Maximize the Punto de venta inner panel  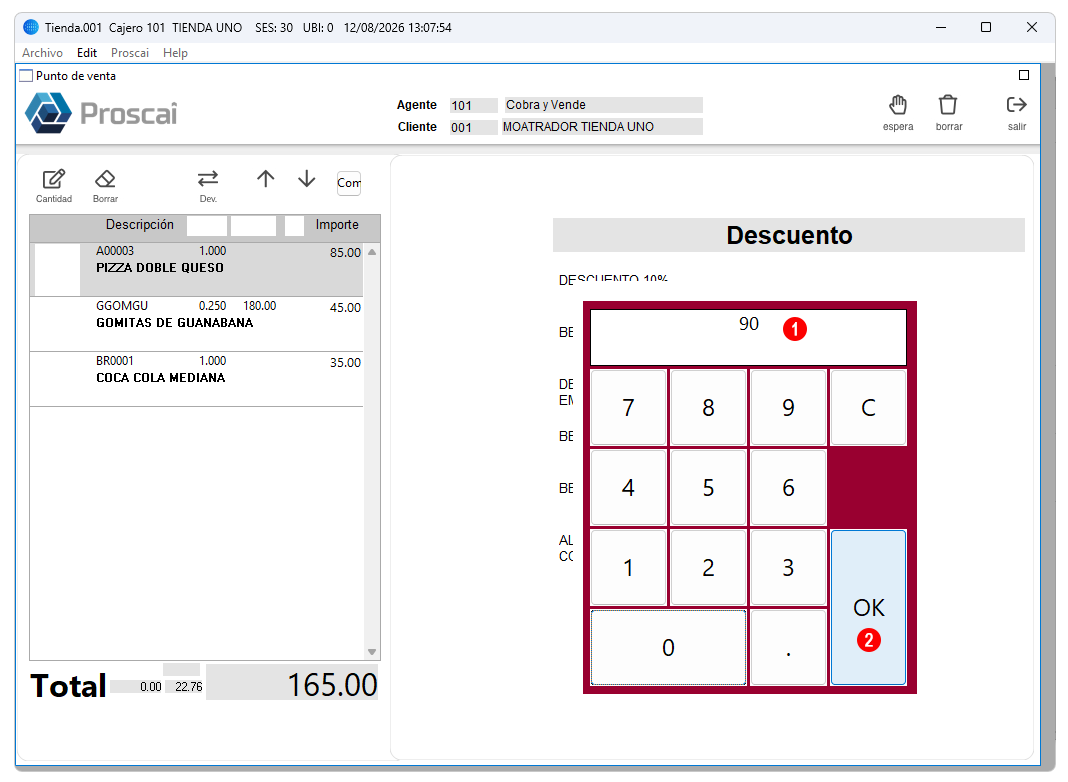(1024, 75)
